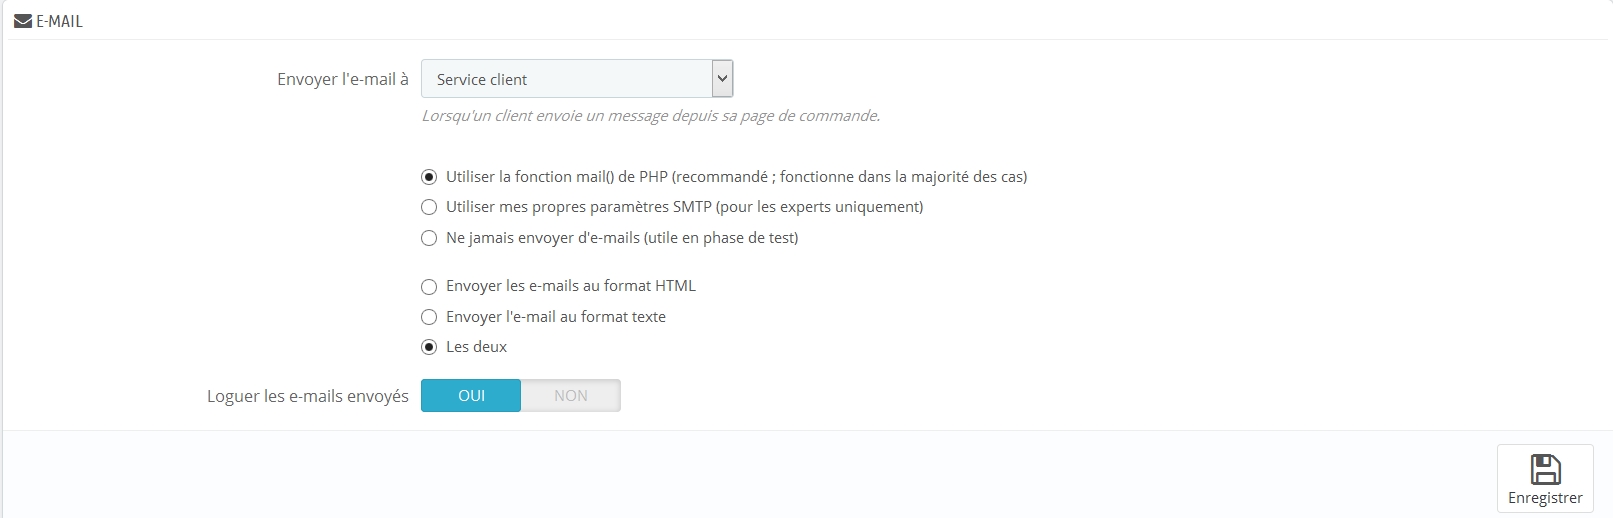The height and width of the screenshot is (518, 1613).
Task: Click the 'Envoyer l'e-mail à' field label
Action: (342, 79)
